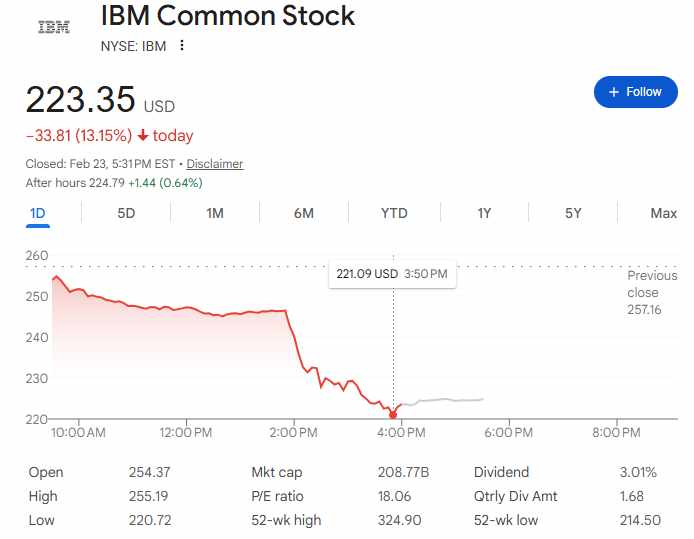Switch to the 1Y chart view
This screenshot has height=539, width=694.
coord(484,213)
